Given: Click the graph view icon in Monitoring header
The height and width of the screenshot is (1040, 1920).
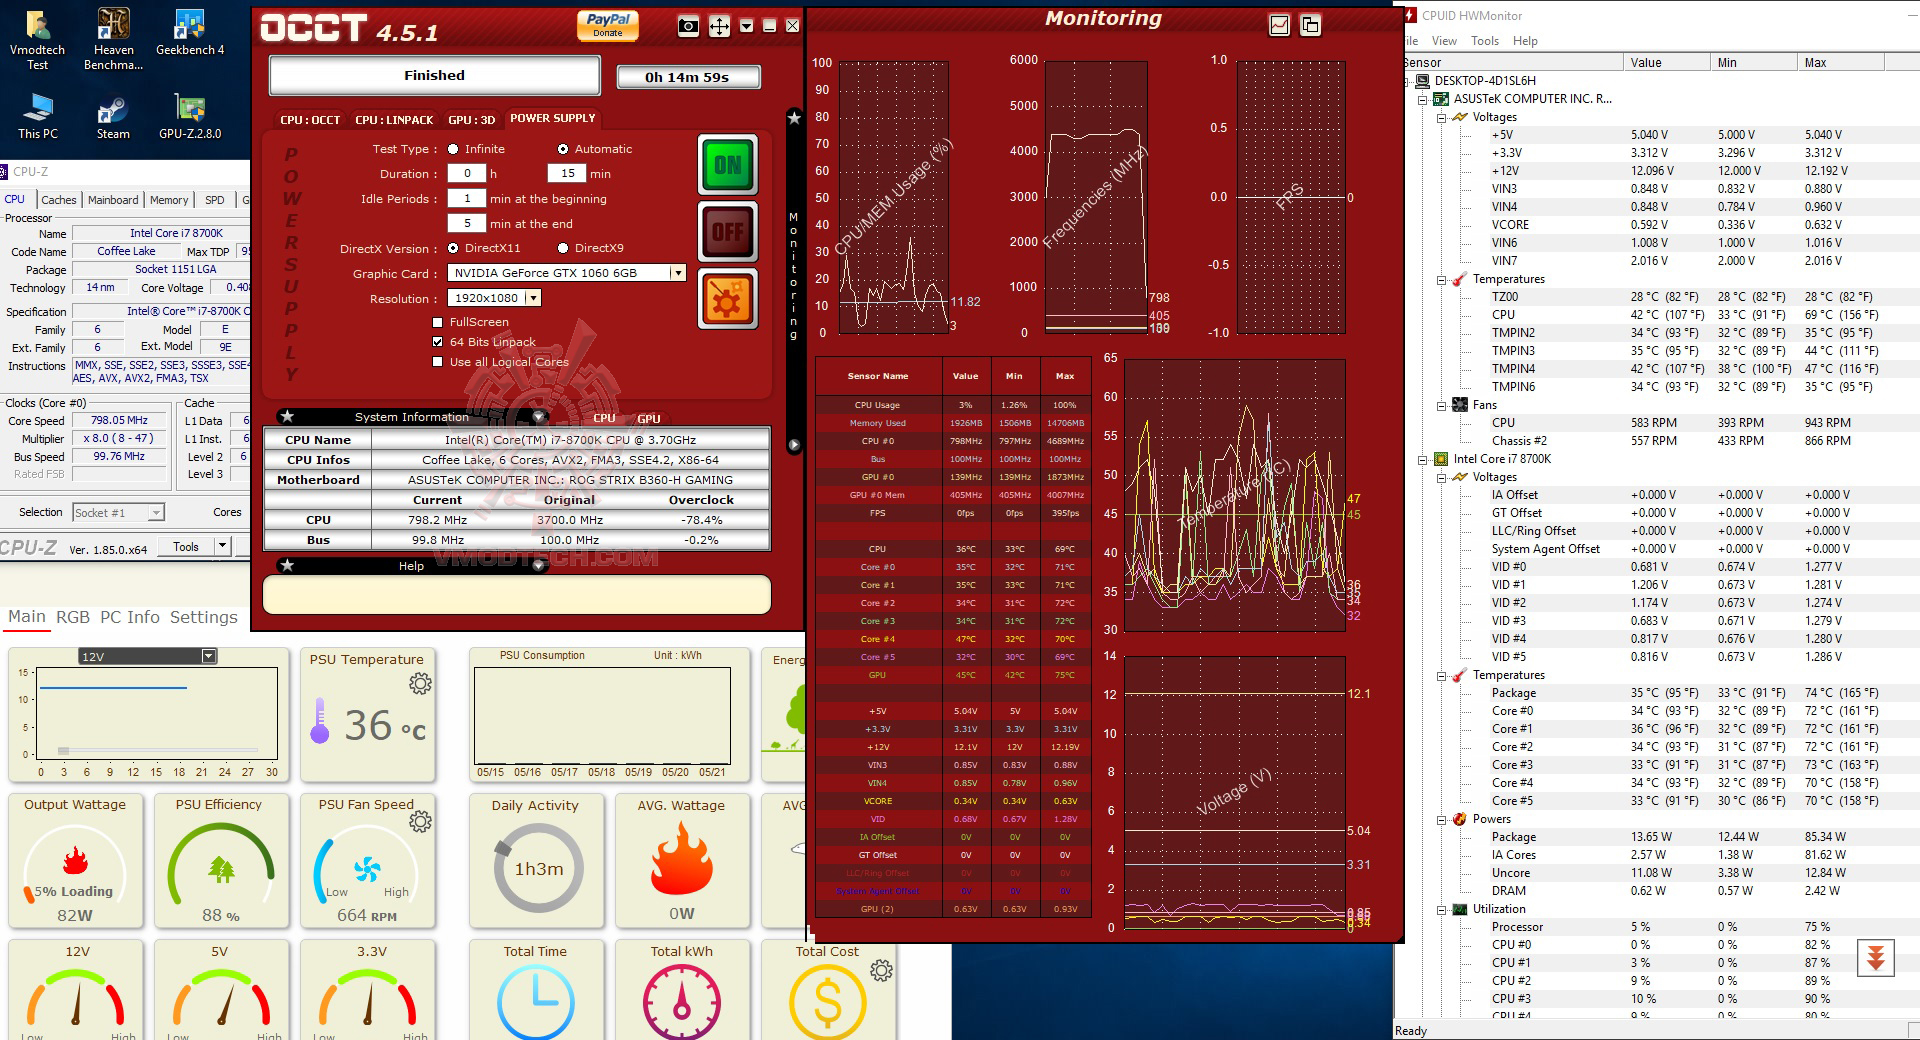Looking at the screenshot, I should tap(1279, 26).
